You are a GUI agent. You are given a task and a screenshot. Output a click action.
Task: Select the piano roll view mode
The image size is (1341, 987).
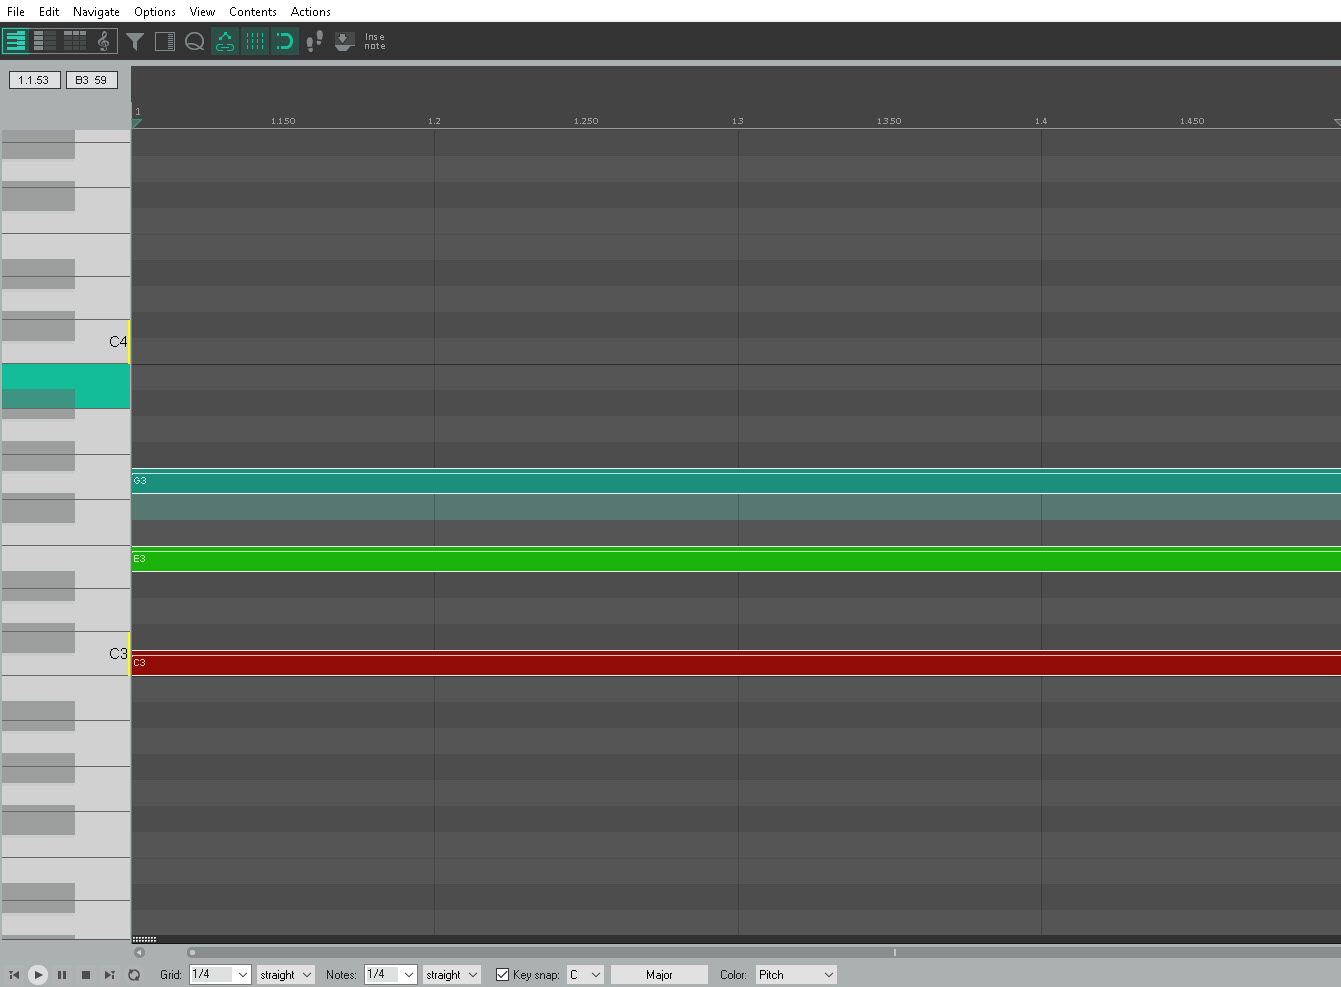(15, 41)
